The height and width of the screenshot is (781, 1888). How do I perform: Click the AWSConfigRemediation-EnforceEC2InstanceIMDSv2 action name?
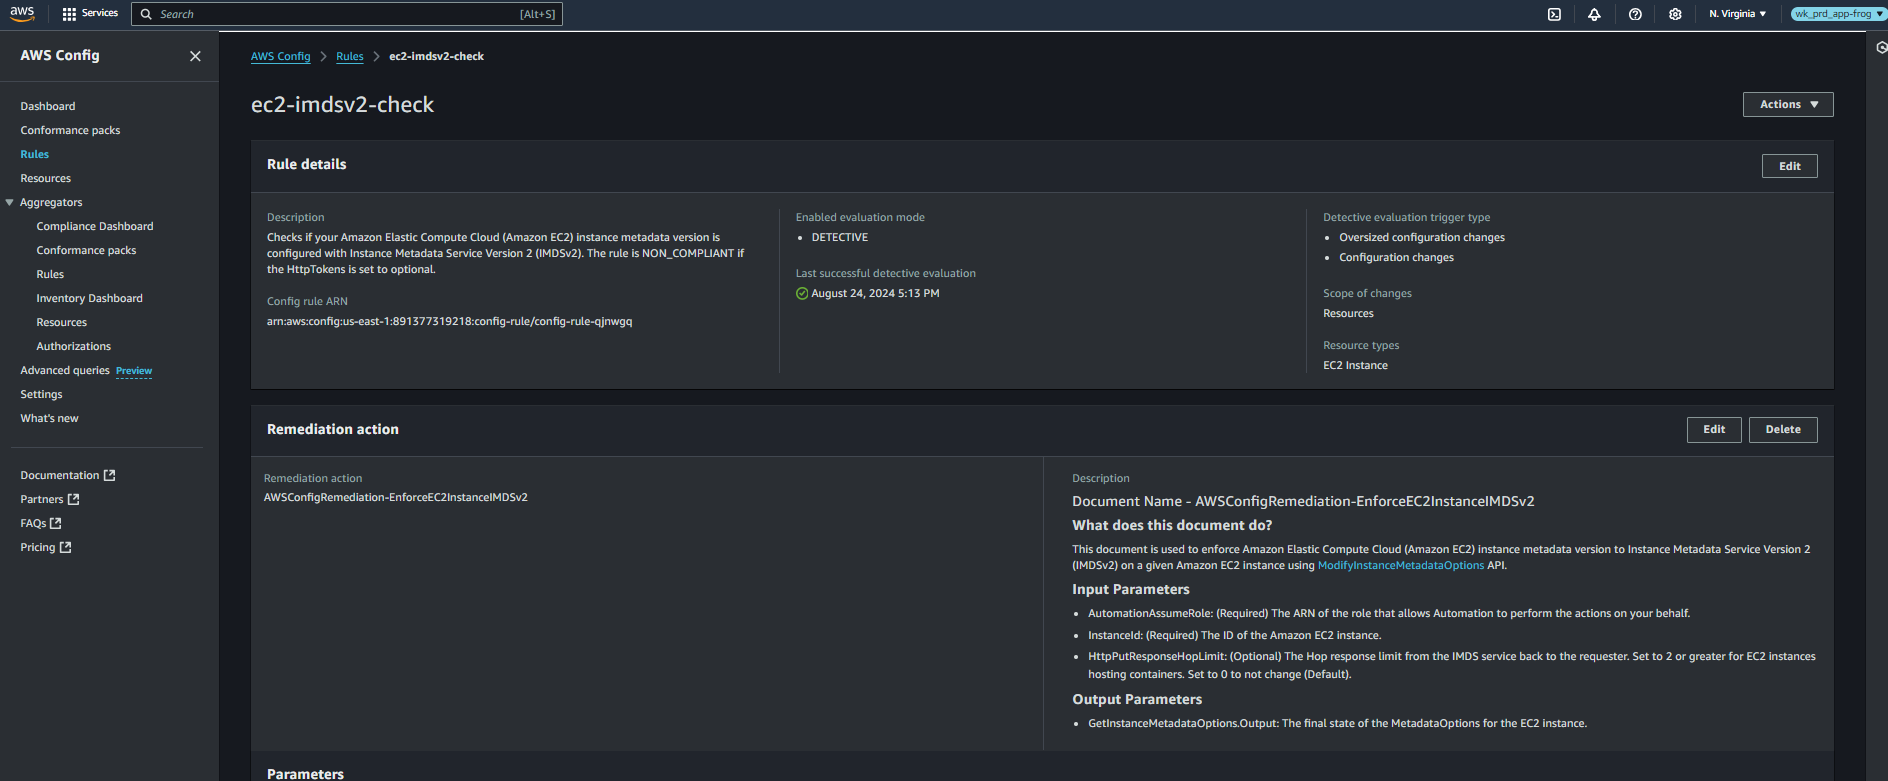coord(396,497)
